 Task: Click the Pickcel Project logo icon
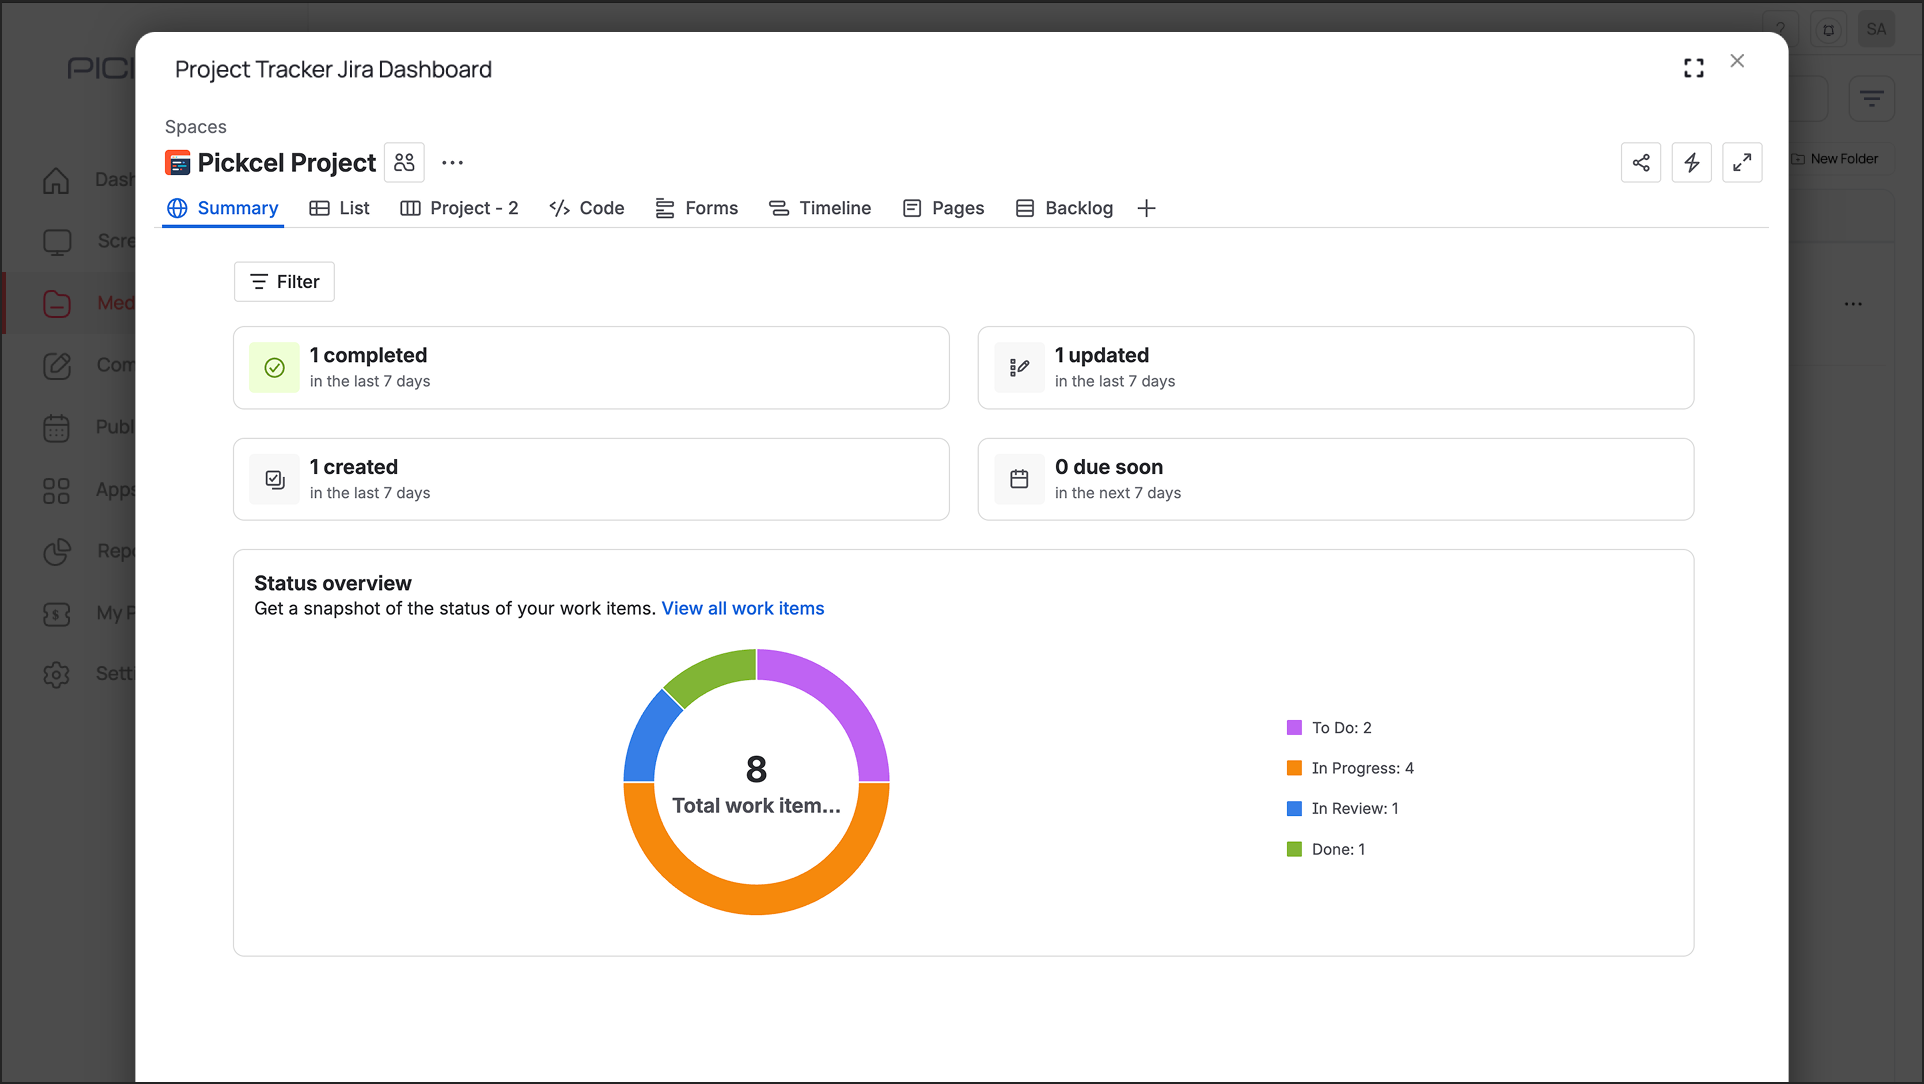coord(178,163)
